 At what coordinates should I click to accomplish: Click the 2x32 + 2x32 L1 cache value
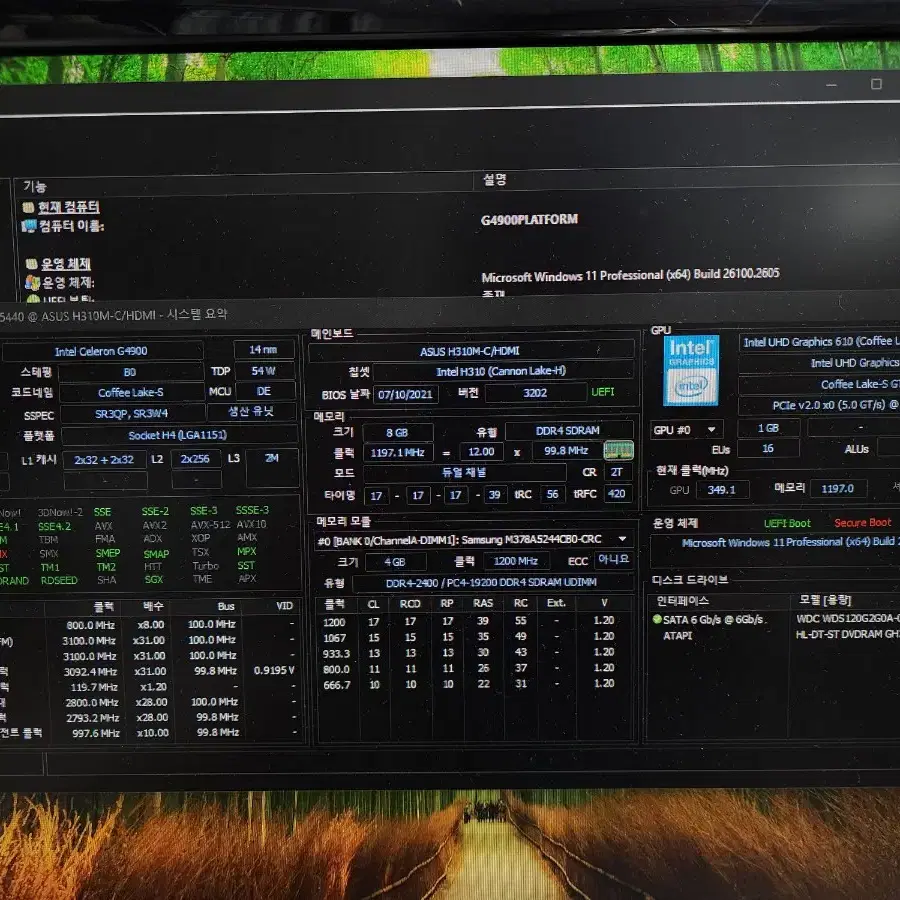(x=104, y=460)
